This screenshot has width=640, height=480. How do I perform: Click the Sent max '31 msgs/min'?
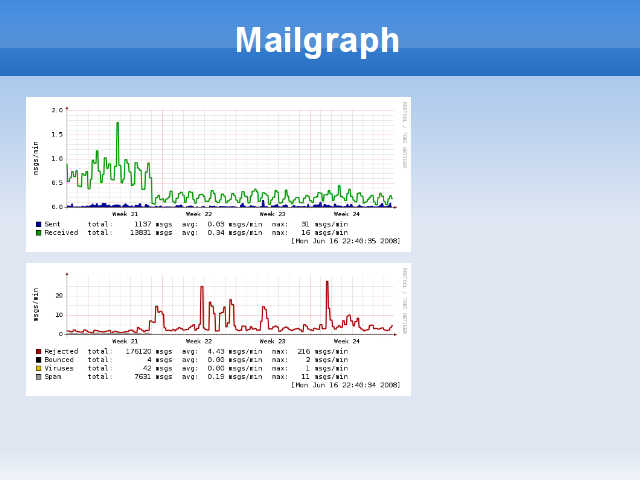[x=324, y=224]
